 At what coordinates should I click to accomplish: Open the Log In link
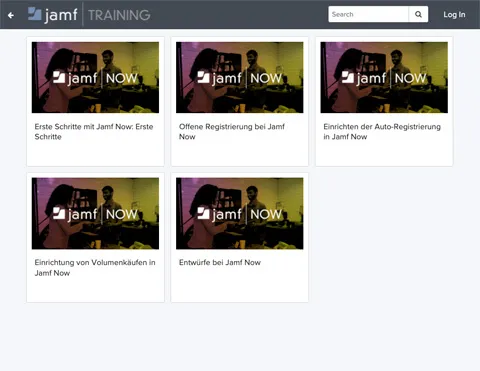[x=454, y=15]
